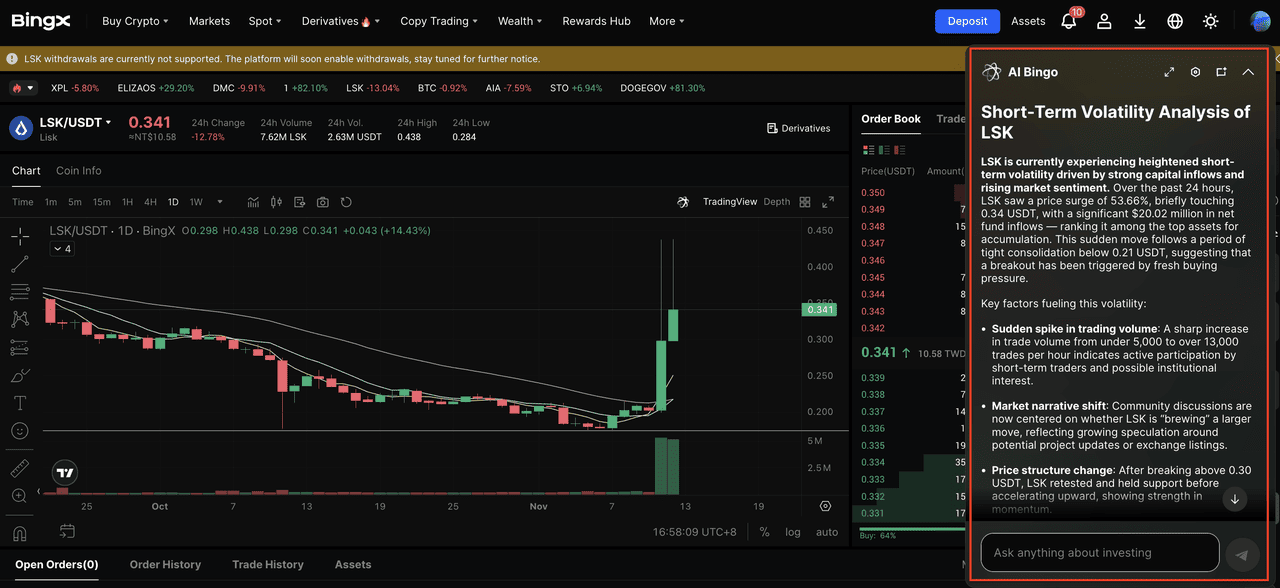Viewport: 1280px width, 588px height.
Task: Toggle percent scale on price axis
Action: coord(765,532)
